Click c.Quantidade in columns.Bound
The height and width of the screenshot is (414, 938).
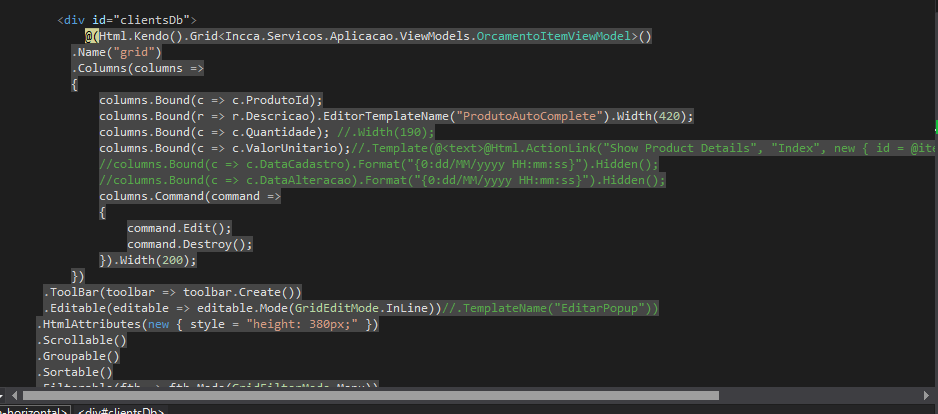click(275, 132)
